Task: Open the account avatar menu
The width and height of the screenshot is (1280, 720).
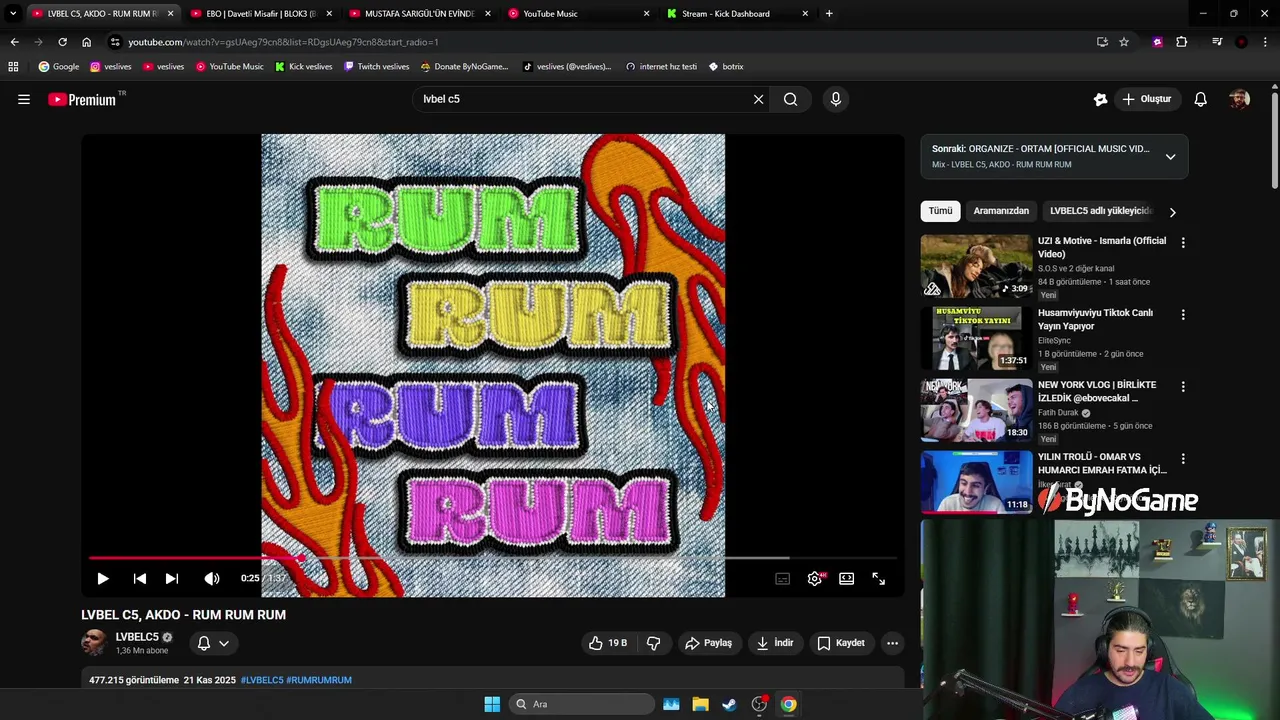Action: pyautogui.click(x=1239, y=99)
